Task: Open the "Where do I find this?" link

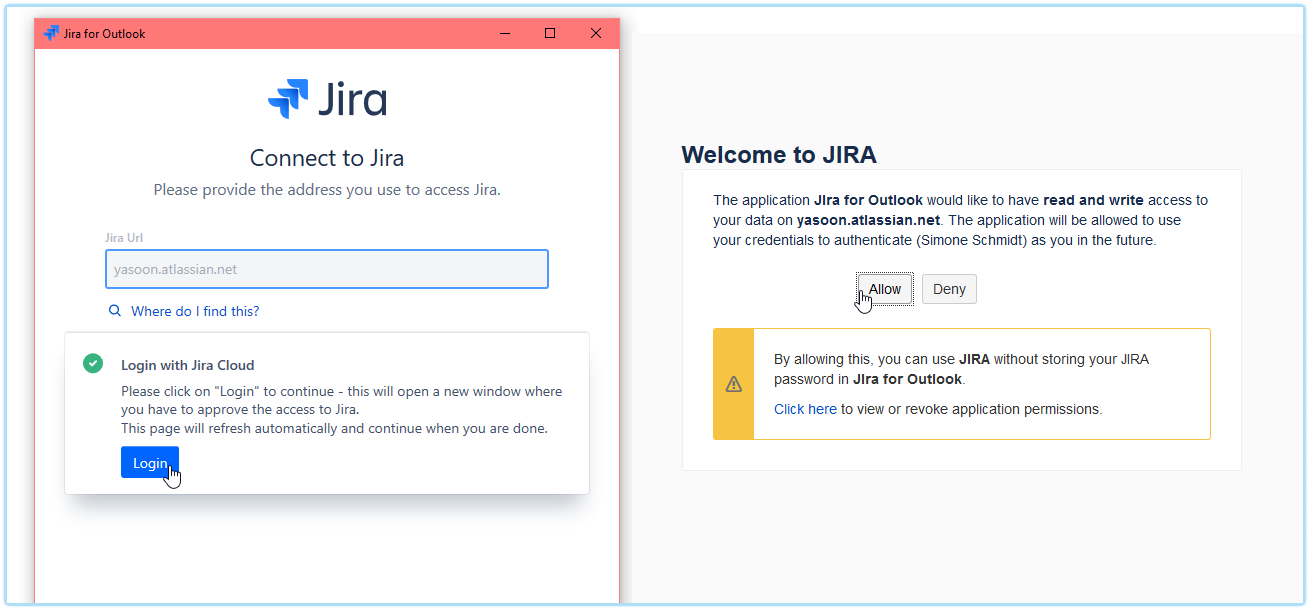Action: point(195,311)
